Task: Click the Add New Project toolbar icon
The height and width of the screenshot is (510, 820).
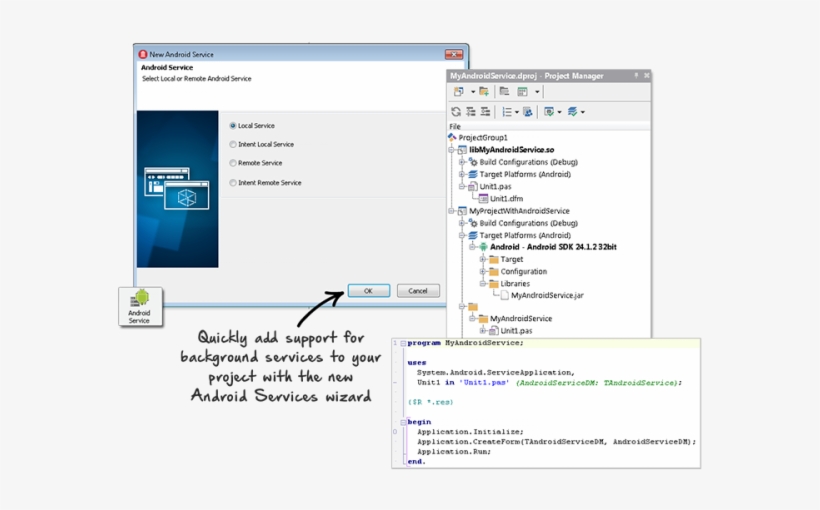Action: 459,92
